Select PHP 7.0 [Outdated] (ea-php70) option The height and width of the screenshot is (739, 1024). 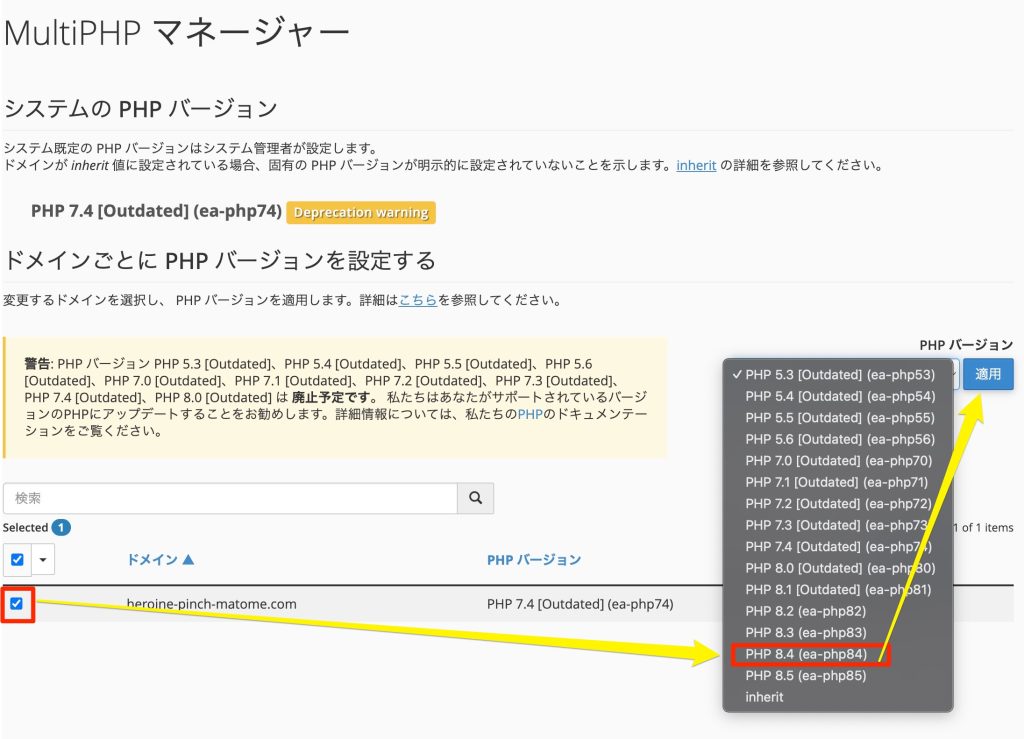(x=838, y=461)
